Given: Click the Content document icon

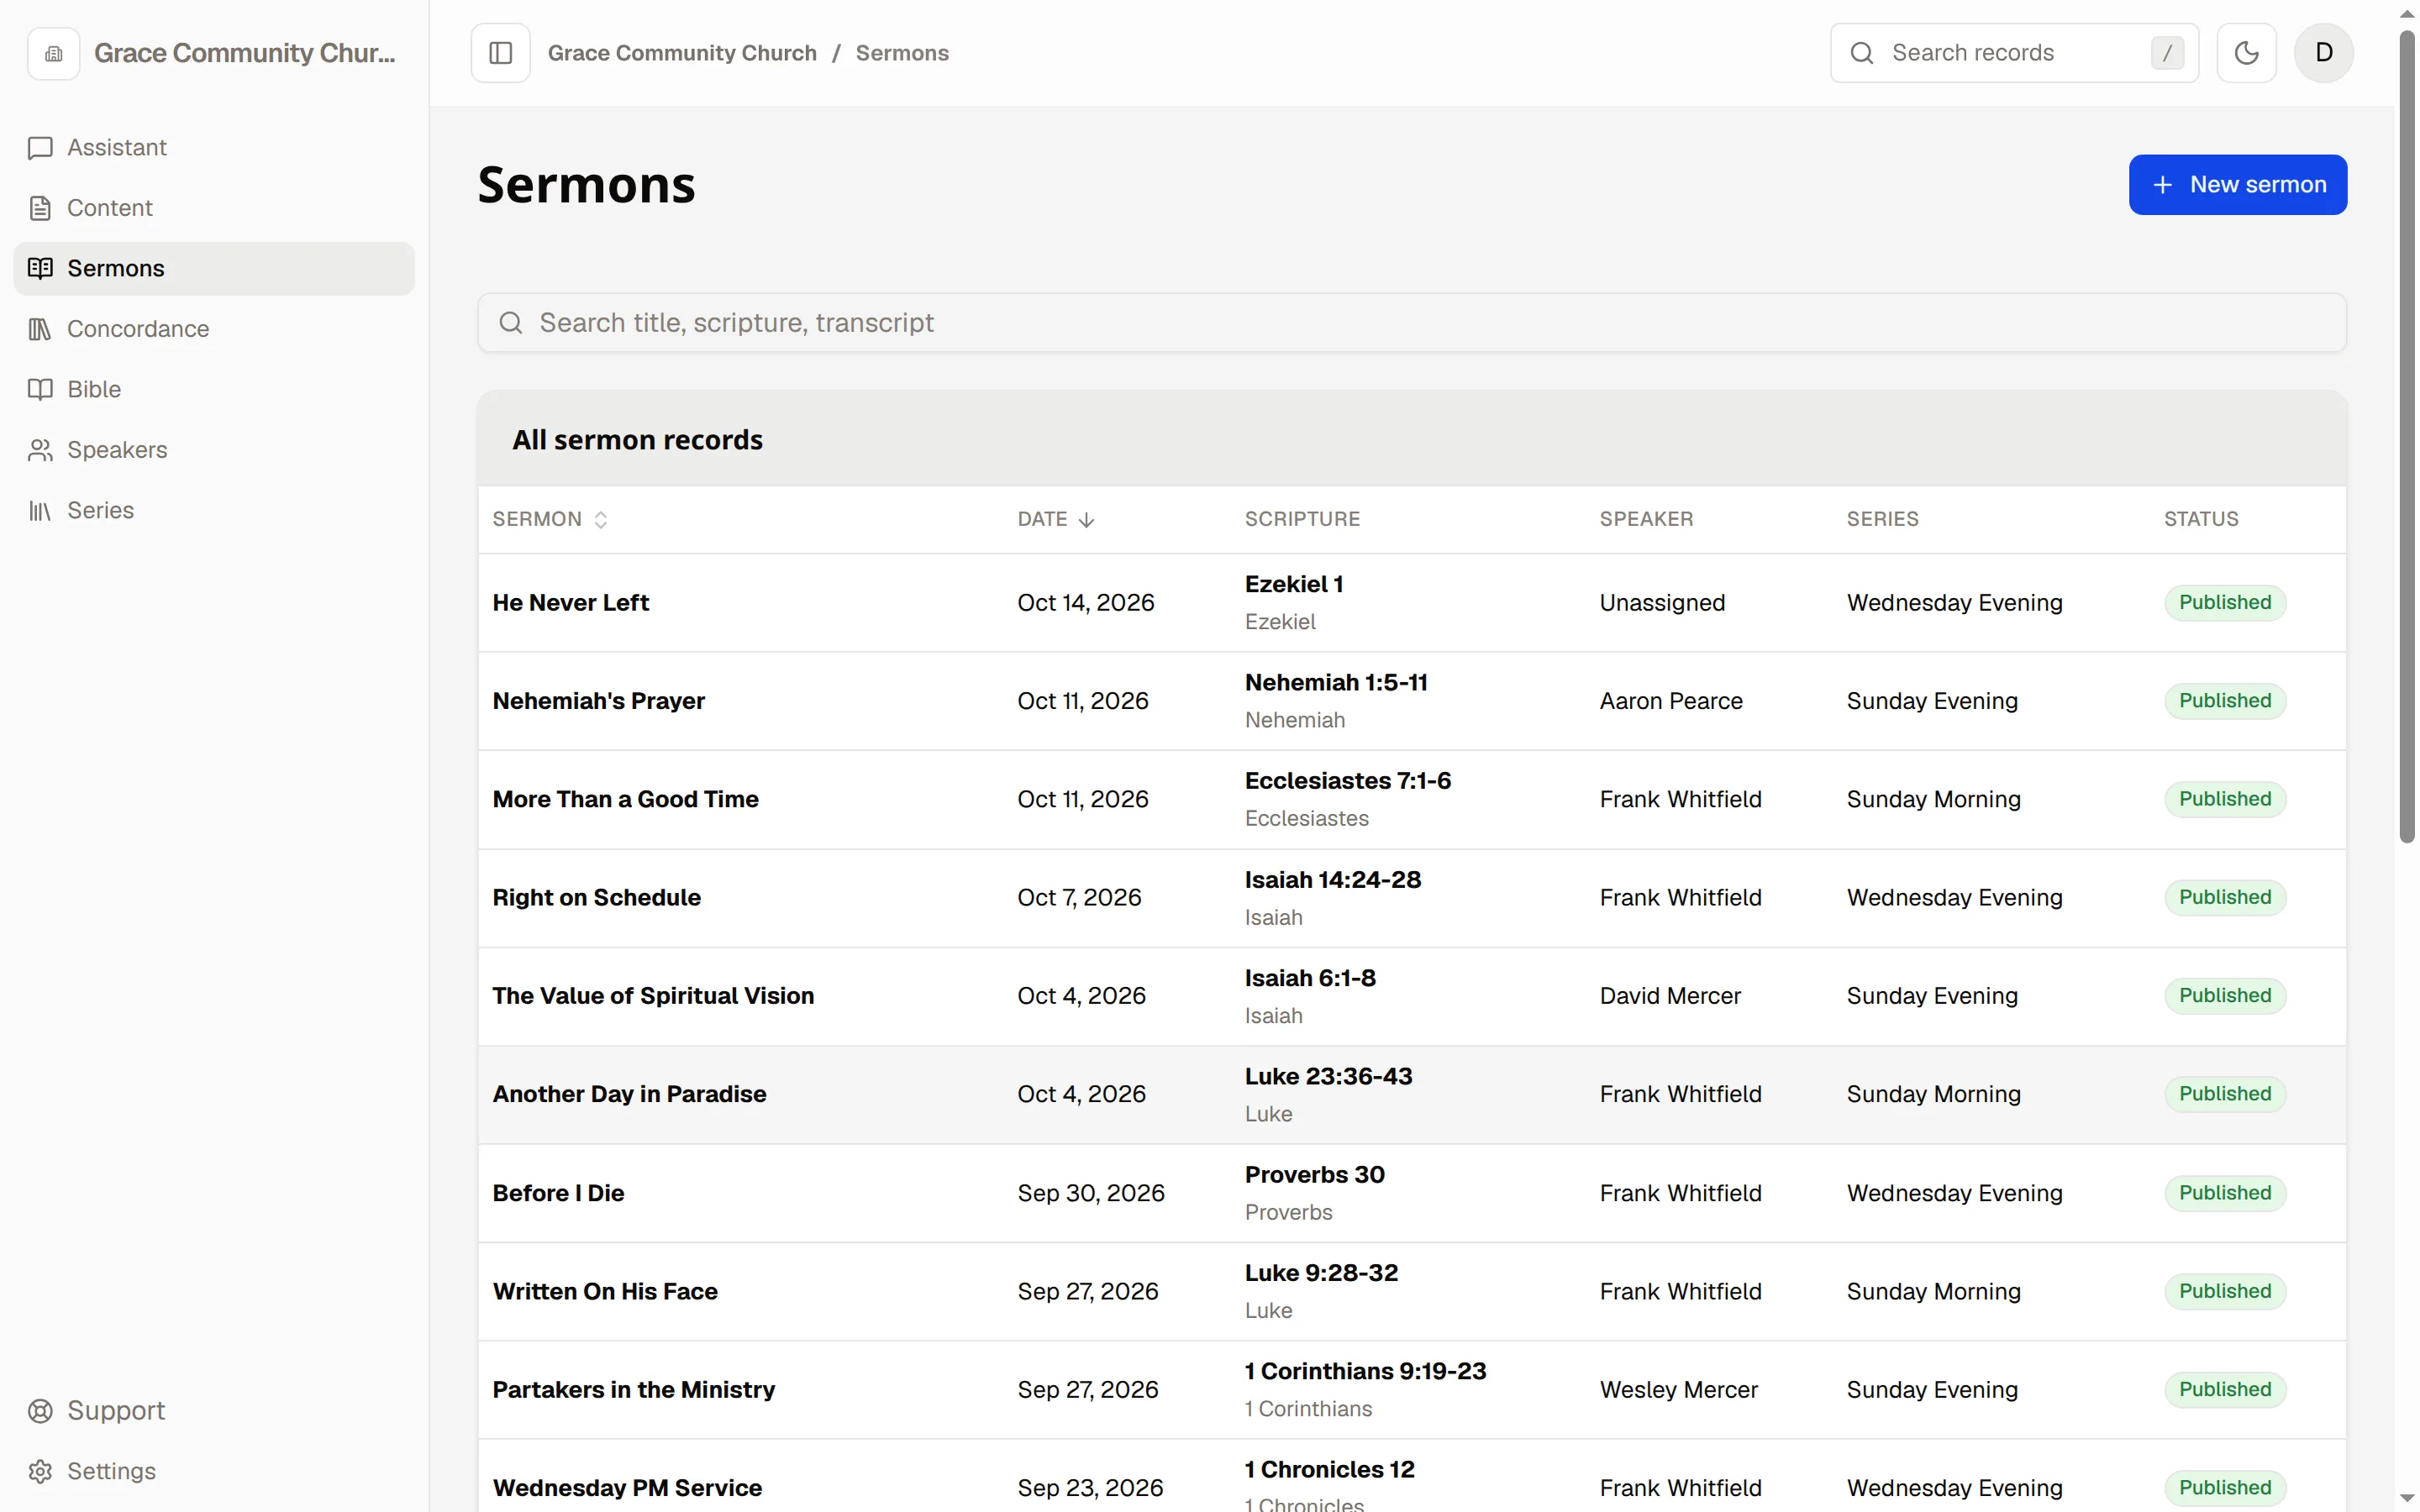Looking at the screenshot, I should [40, 208].
